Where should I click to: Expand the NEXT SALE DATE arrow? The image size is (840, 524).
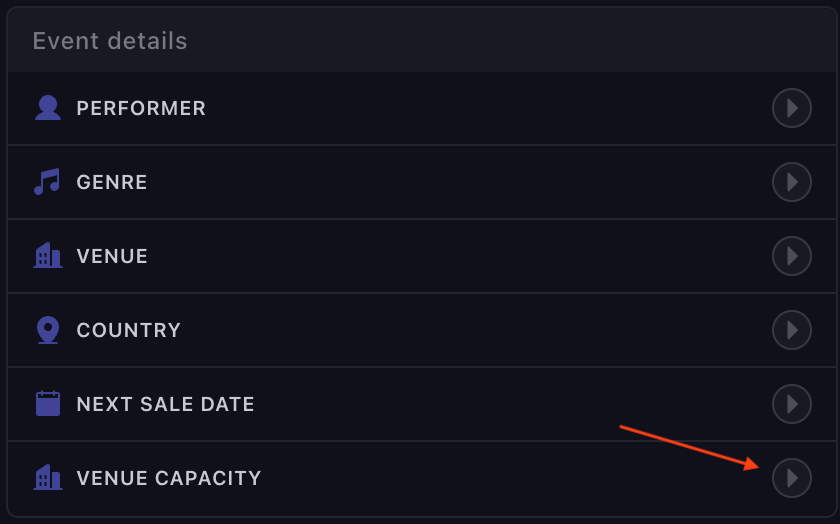click(x=792, y=404)
